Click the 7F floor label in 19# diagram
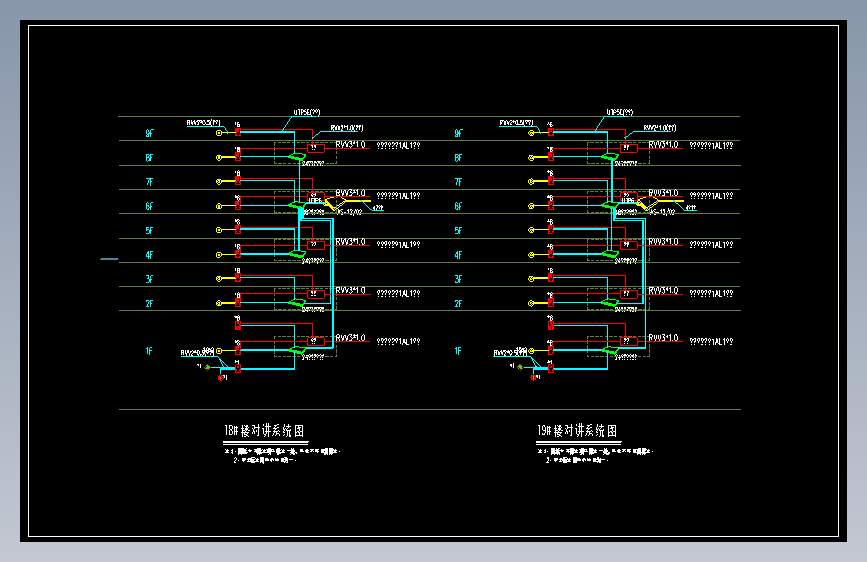Viewport: 867px width, 562px height. click(458, 182)
